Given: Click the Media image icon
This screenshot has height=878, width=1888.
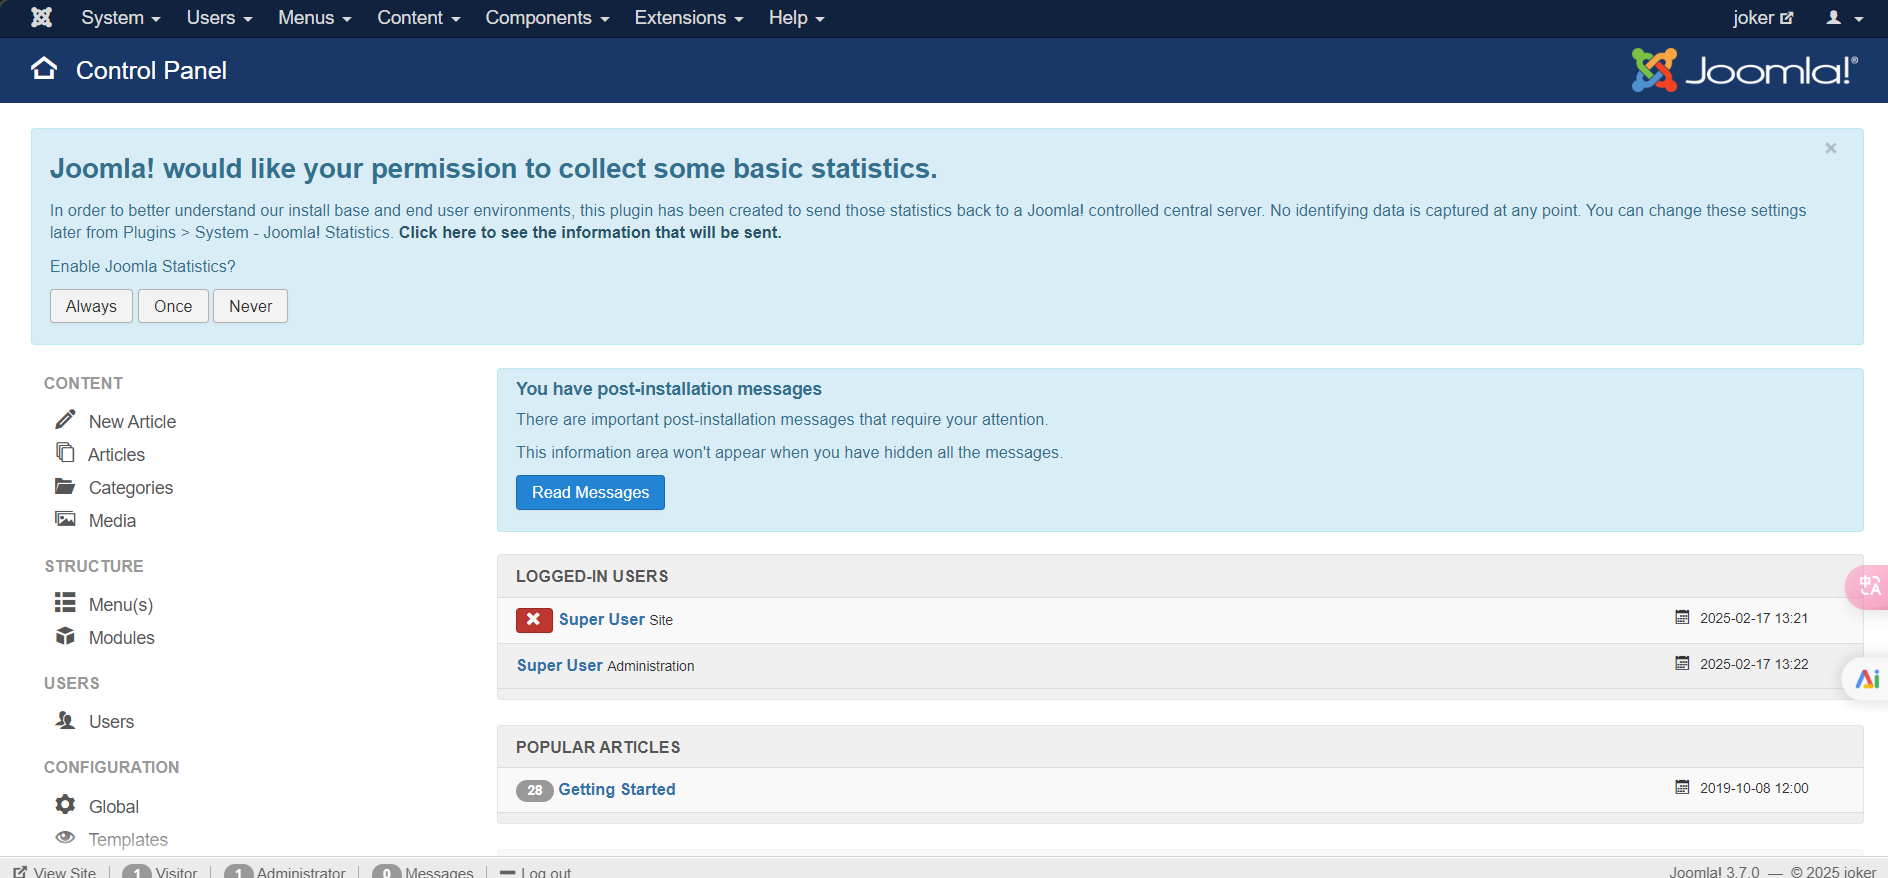Looking at the screenshot, I should 65,519.
